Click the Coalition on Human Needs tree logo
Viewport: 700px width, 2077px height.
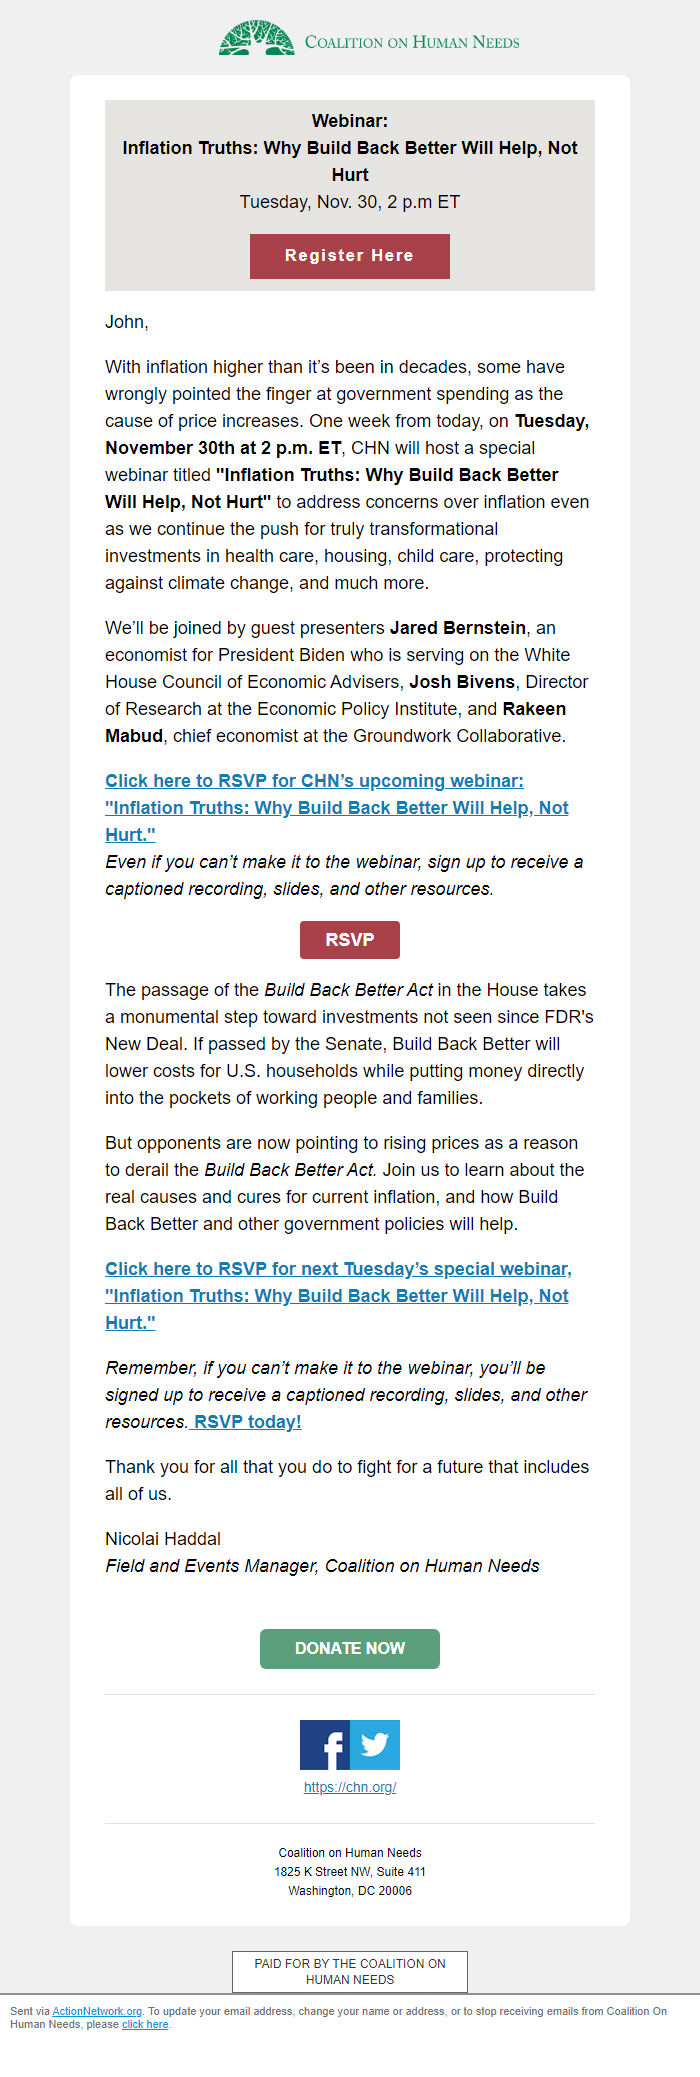(x=254, y=39)
